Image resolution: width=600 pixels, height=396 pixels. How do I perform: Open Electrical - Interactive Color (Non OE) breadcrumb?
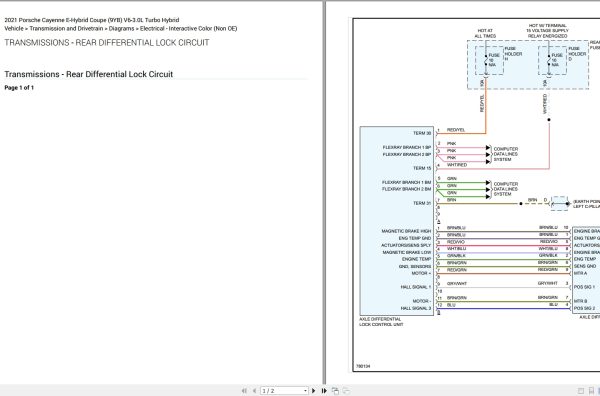click(x=188, y=29)
